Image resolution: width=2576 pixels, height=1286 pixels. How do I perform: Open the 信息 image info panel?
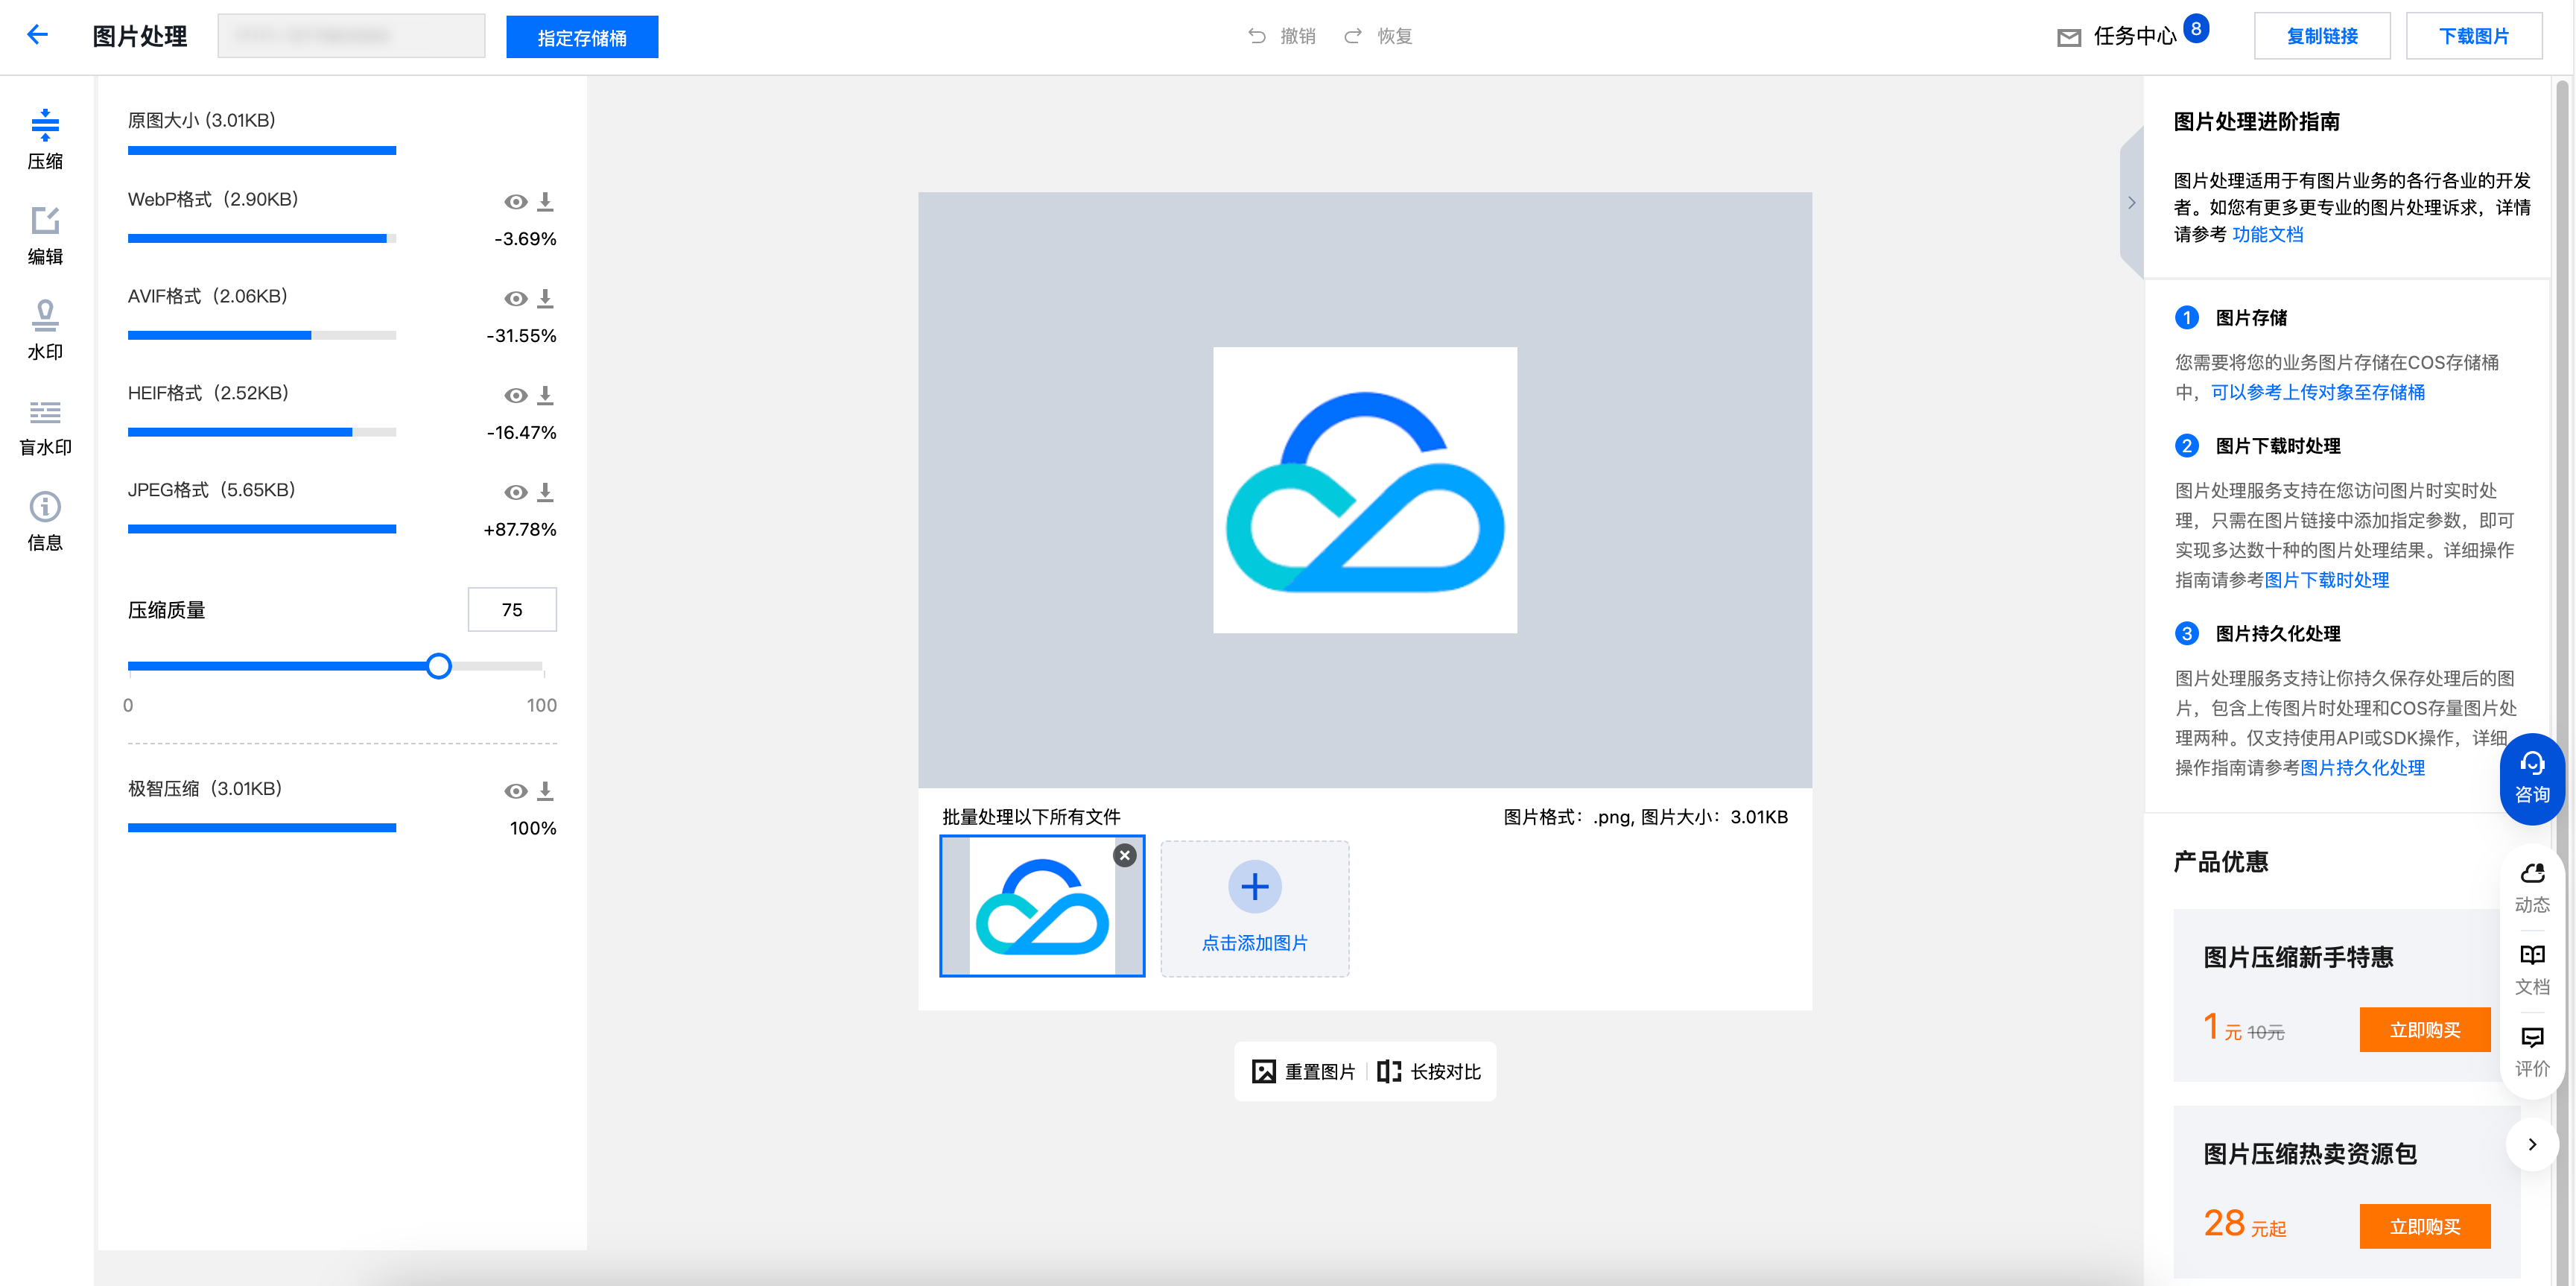point(45,521)
